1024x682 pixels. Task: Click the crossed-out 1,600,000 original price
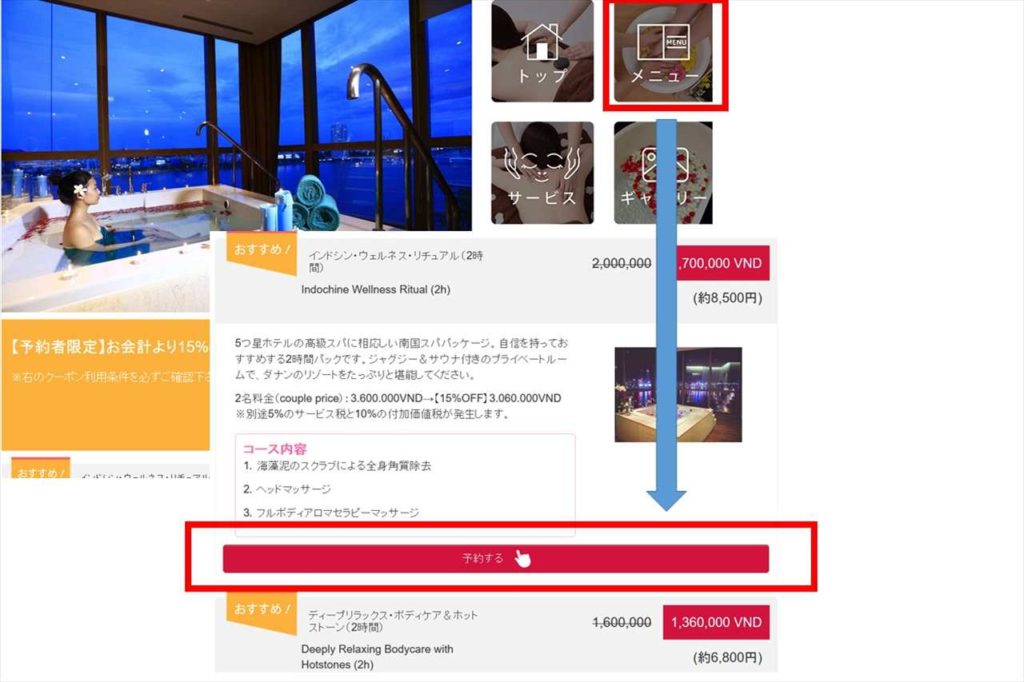[x=621, y=623]
